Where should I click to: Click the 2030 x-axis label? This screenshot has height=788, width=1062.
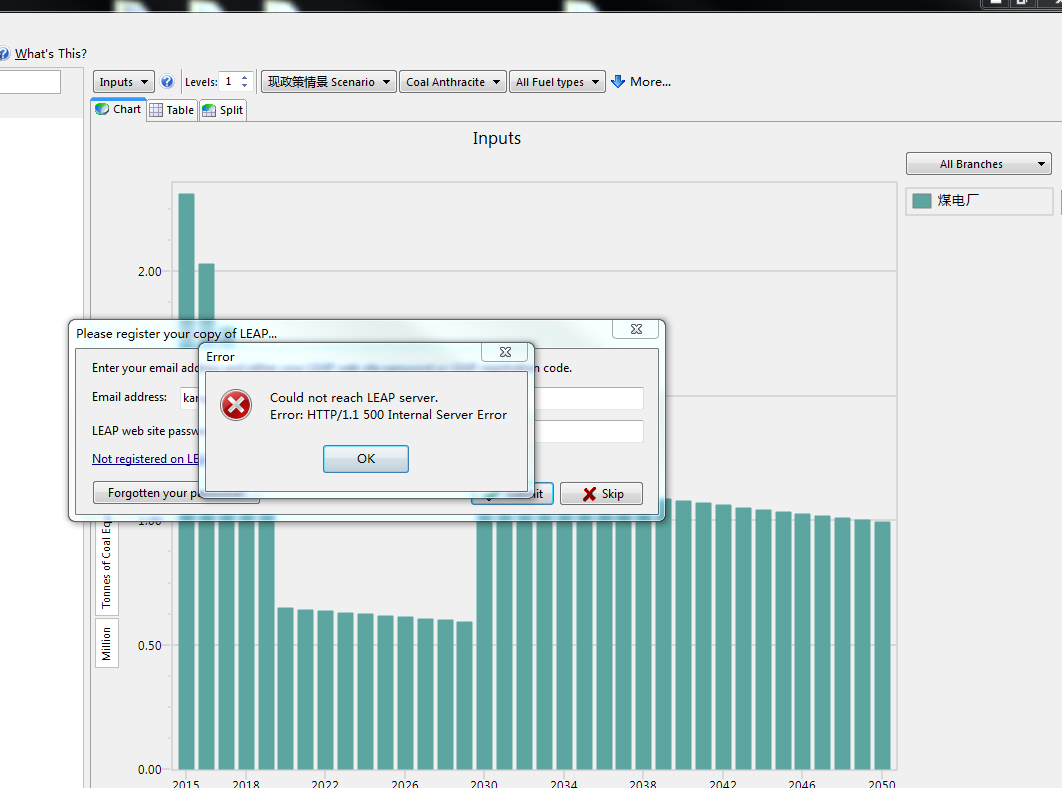click(x=484, y=783)
